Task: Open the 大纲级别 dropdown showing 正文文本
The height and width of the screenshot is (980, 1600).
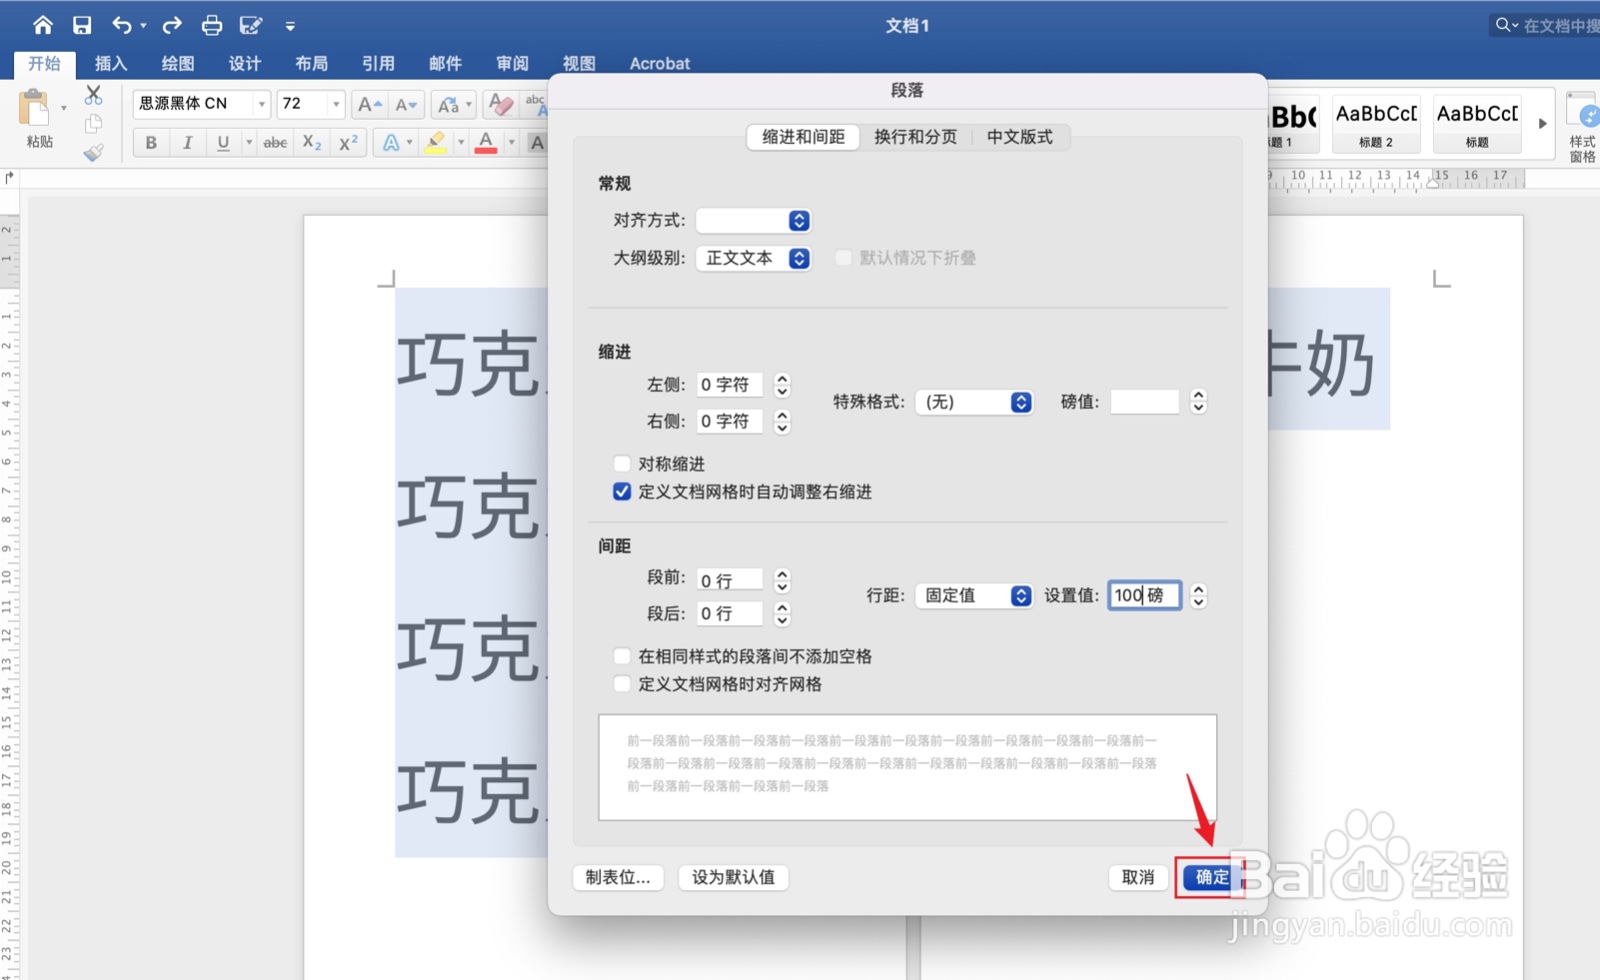Action: [x=754, y=258]
